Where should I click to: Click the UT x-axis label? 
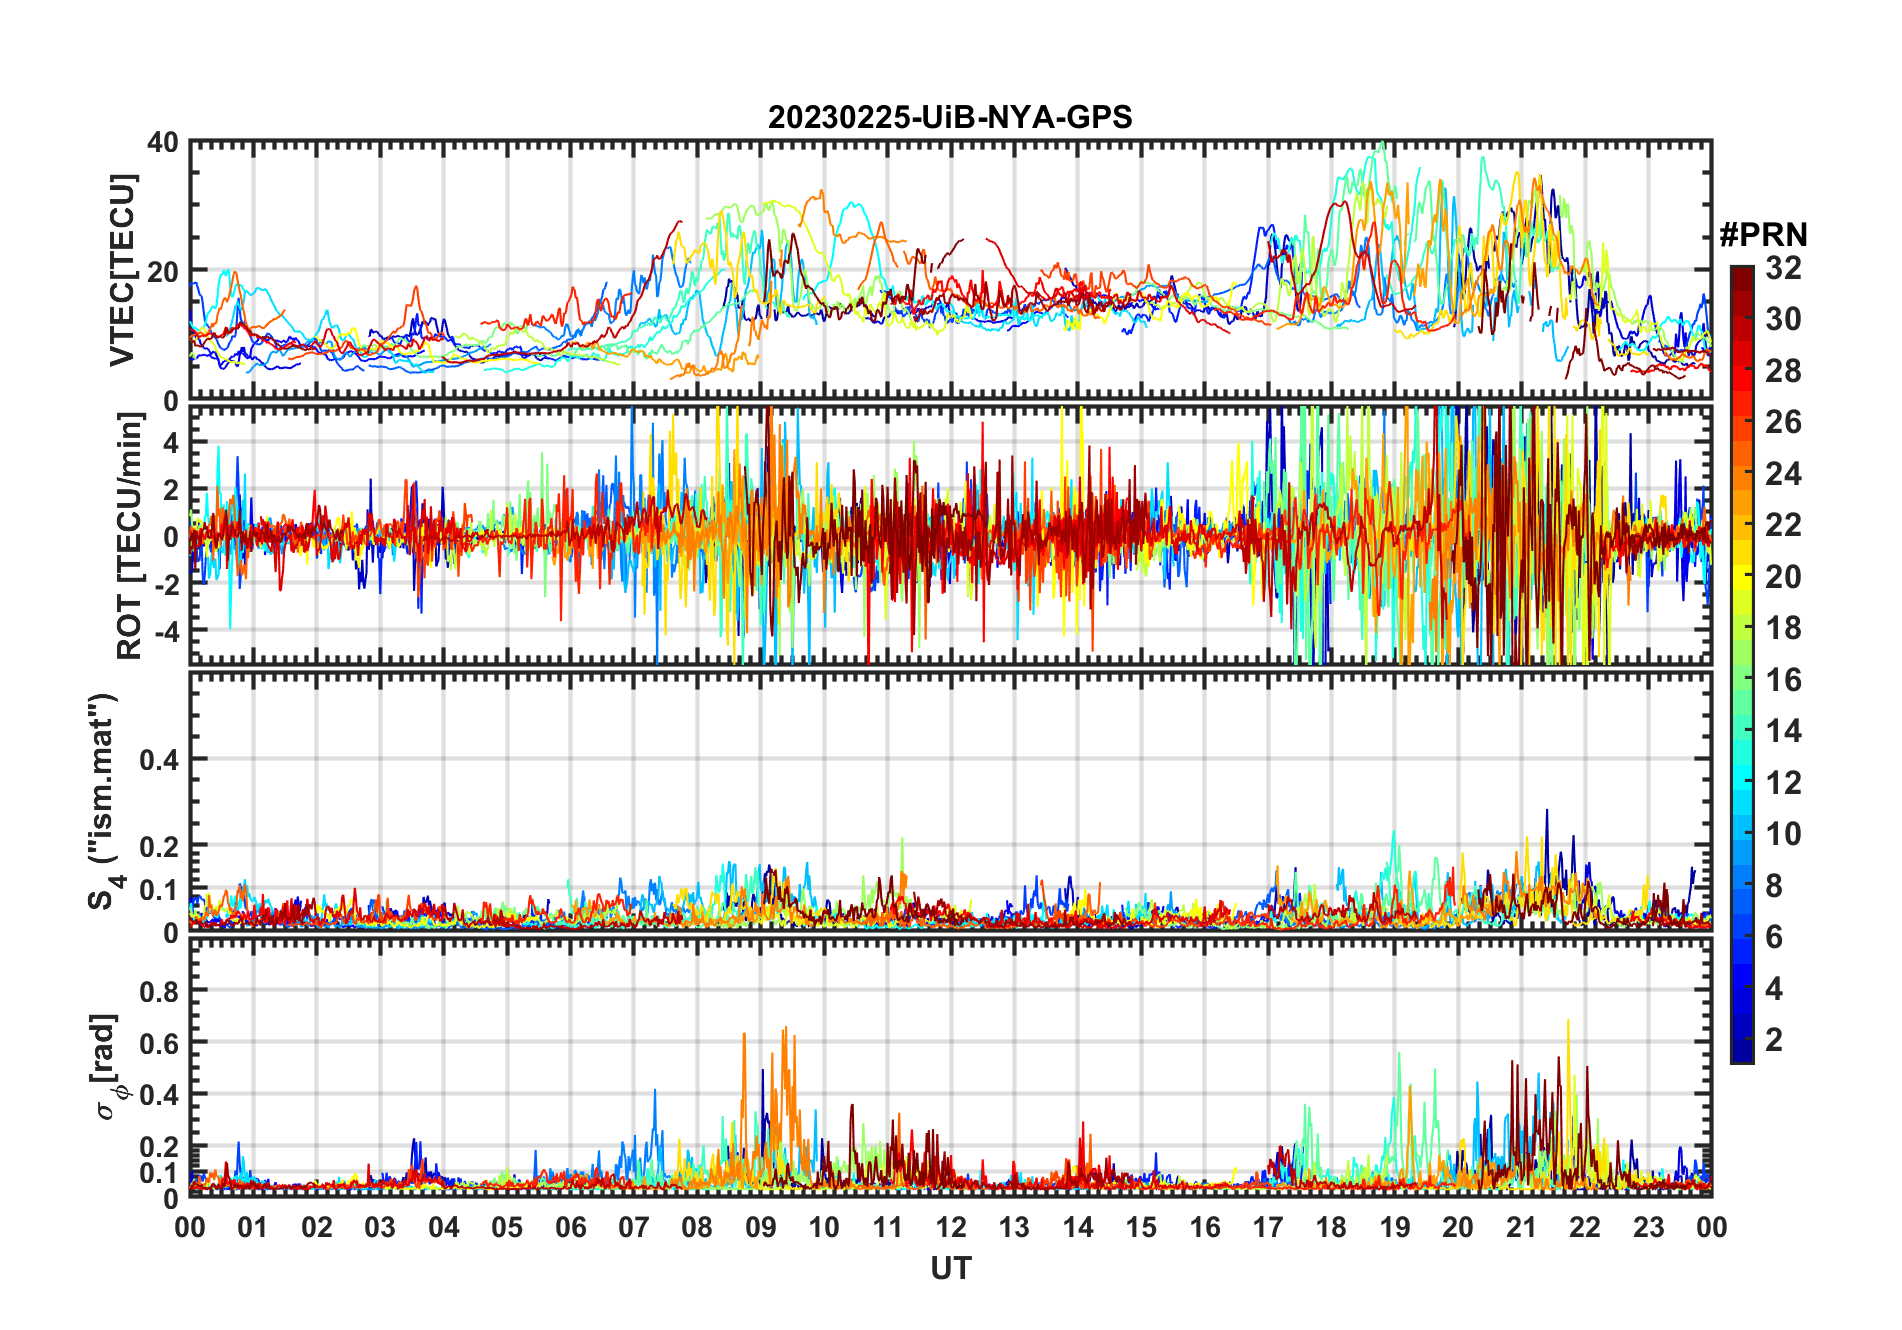(951, 1269)
